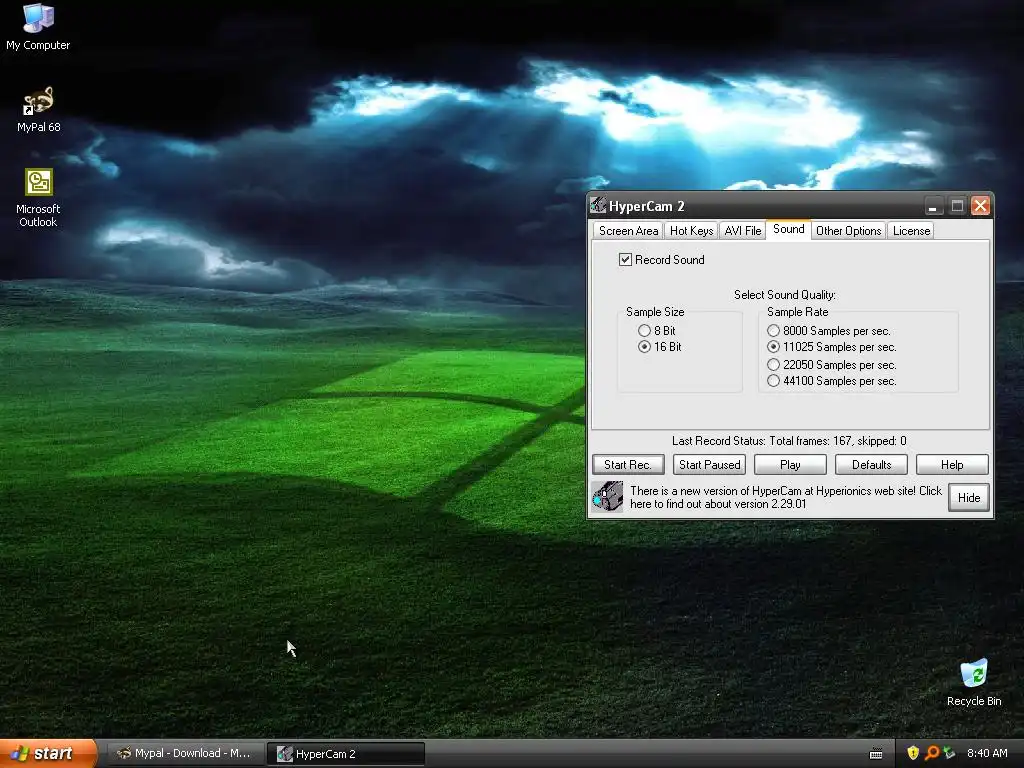The height and width of the screenshot is (768, 1024).
Task: Click the Select Sound Quality label
Action: (x=784, y=295)
